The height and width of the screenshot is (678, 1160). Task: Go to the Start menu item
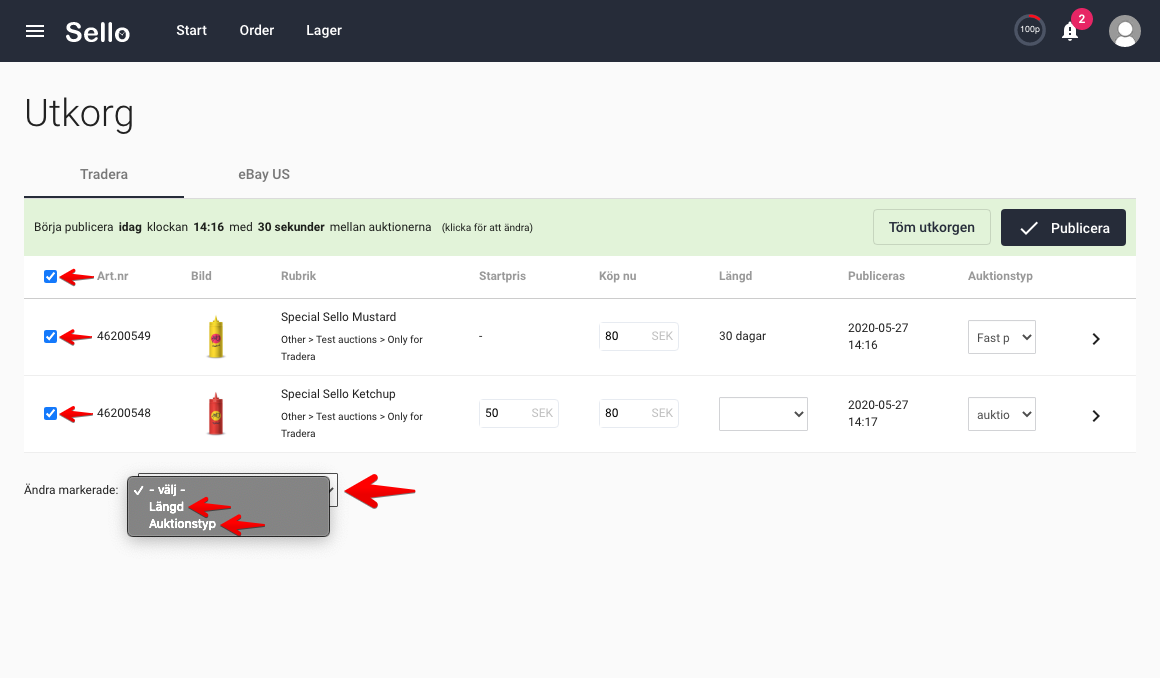(192, 30)
